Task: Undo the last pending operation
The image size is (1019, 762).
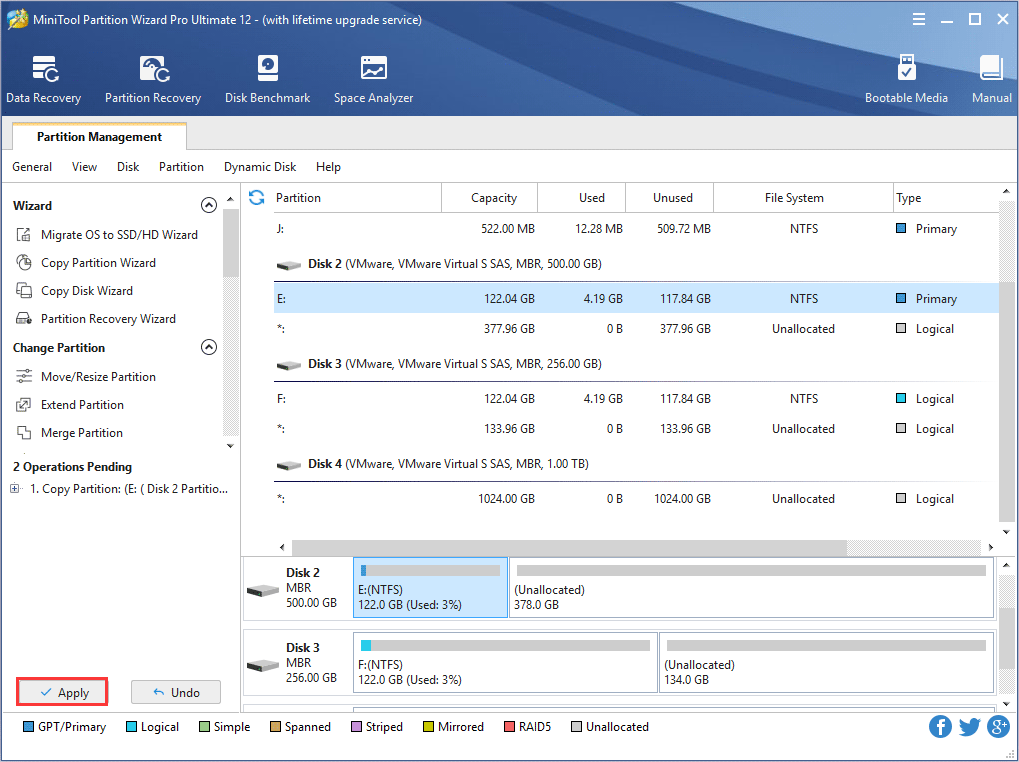Action: click(175, 692)
